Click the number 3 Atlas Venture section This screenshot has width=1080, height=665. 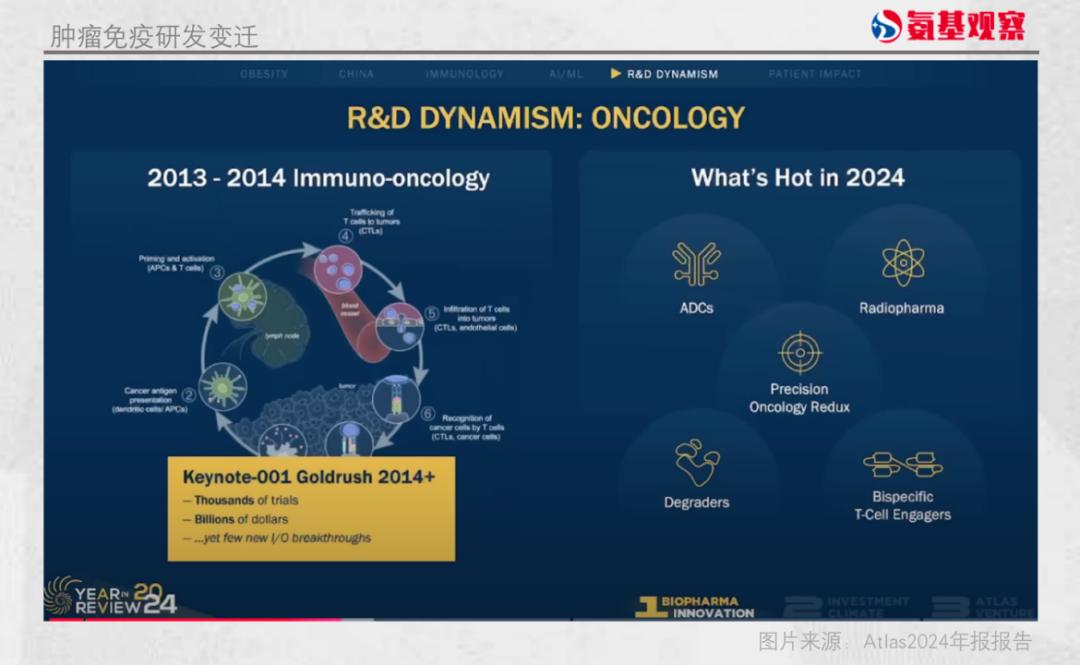click(984, 606)
